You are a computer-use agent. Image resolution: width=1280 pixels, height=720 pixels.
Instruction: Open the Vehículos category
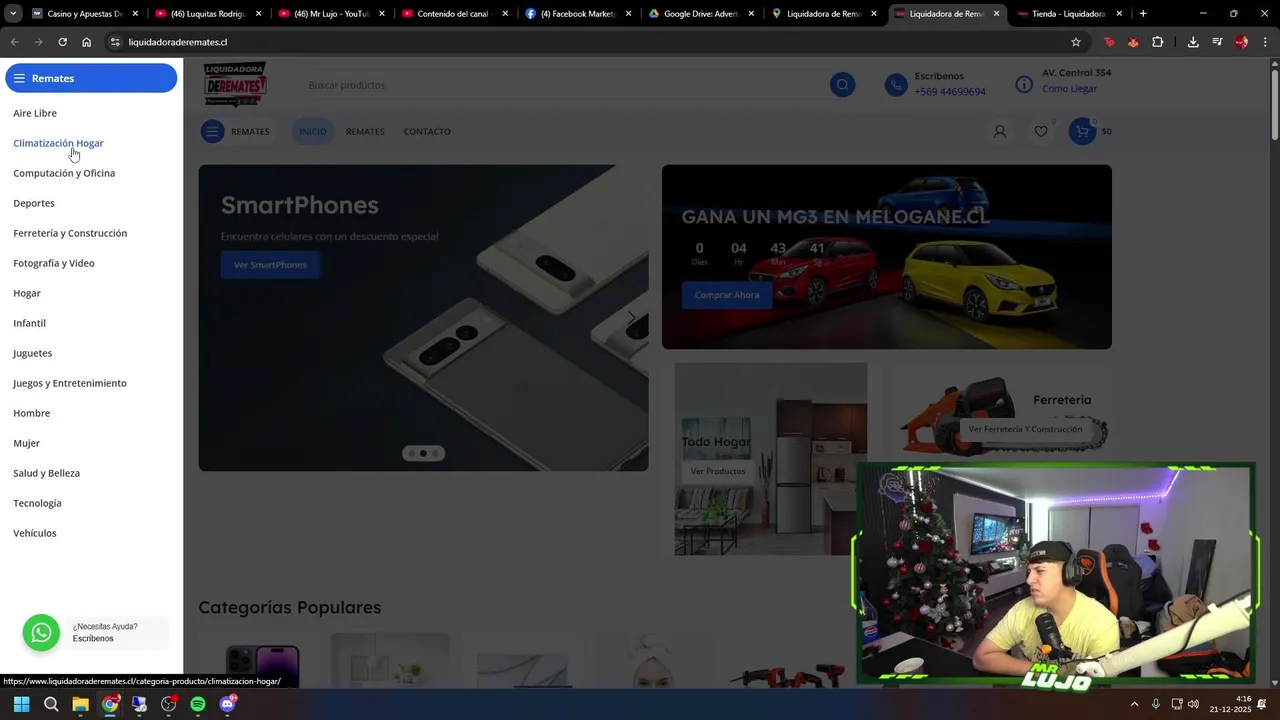pos(35,533)
